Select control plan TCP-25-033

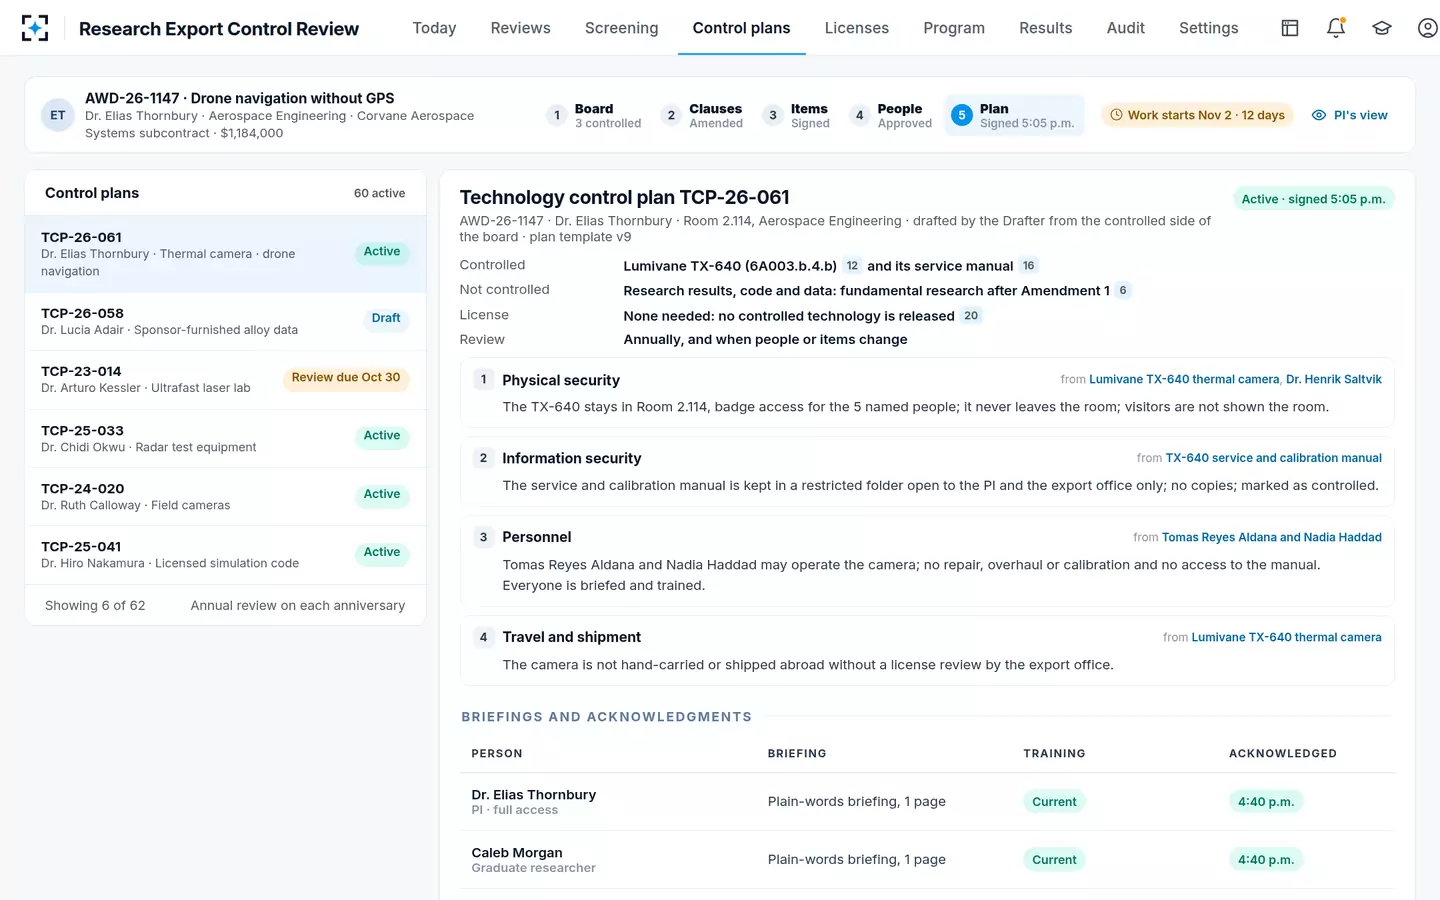[x=225, y=438]
